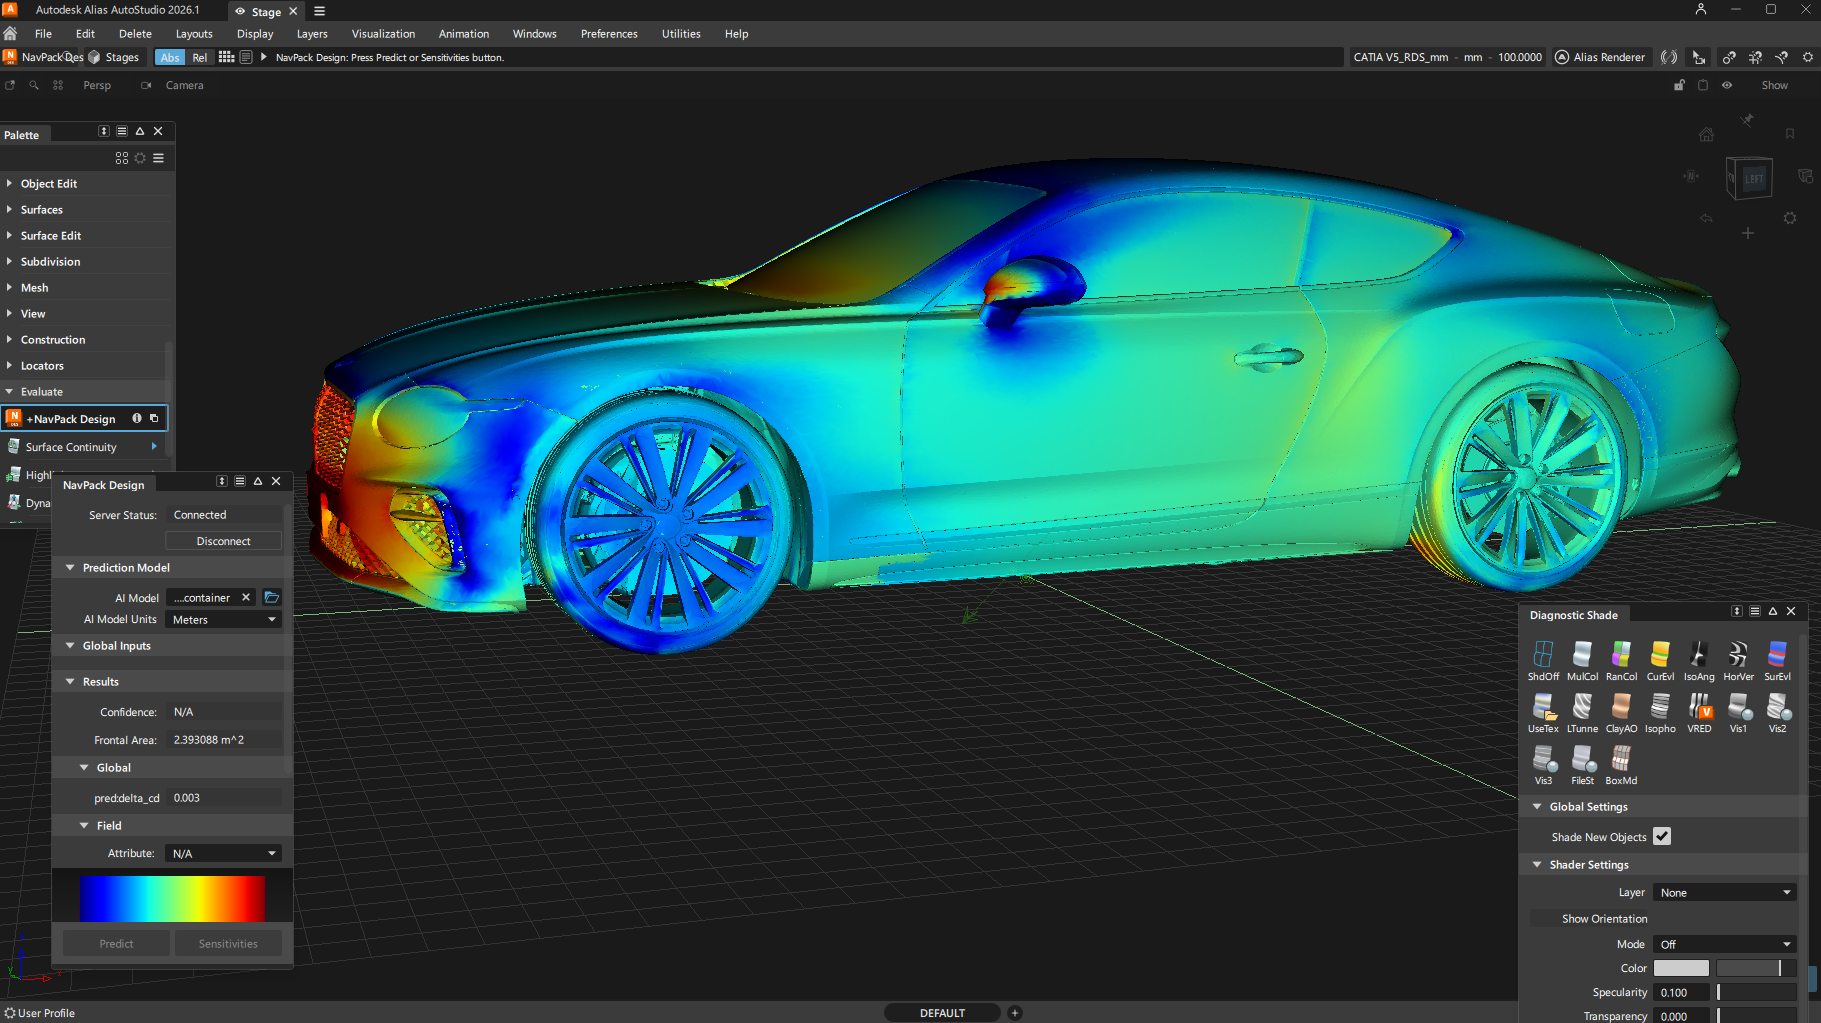Open the Show Orientation Mode dropdown
Image resolution: width=1821 pixels, height=1023 pixels.
pyautogui.click(x=1725, y=944)
